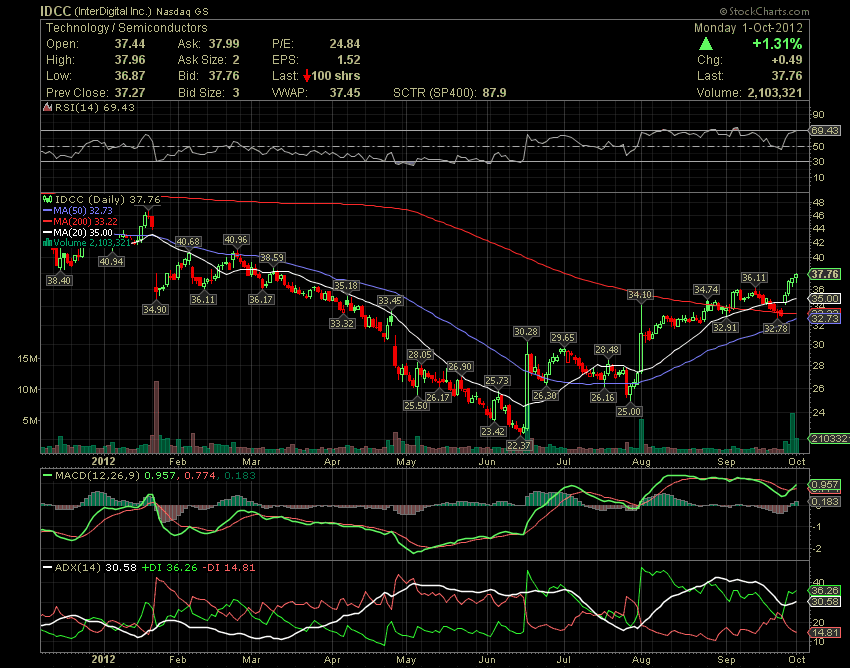Select the Open value 37.44
The width and height of the screenshot is (850, 668).
pyautogui.click(x=130, y=44)
